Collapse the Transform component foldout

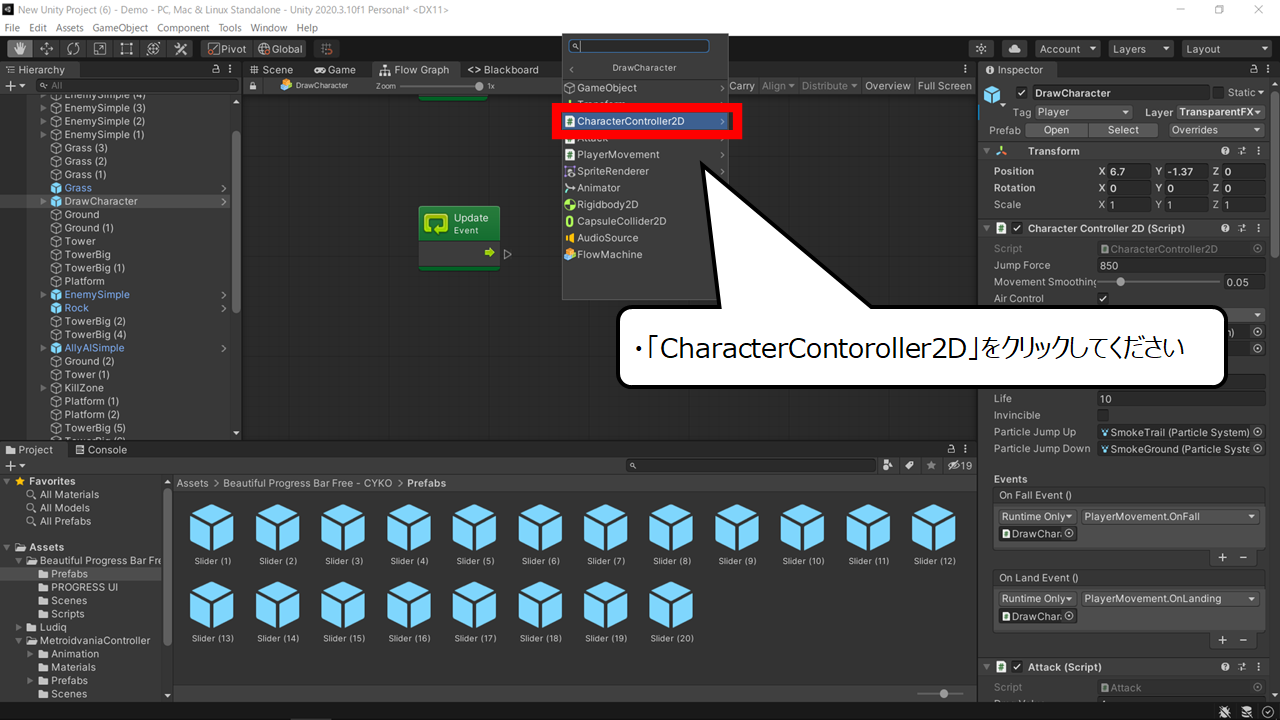(987, 151)
